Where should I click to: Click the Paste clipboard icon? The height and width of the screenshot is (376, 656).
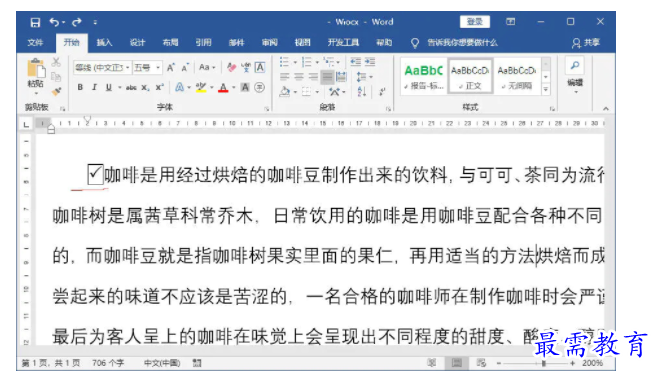[x=36, y=68]
